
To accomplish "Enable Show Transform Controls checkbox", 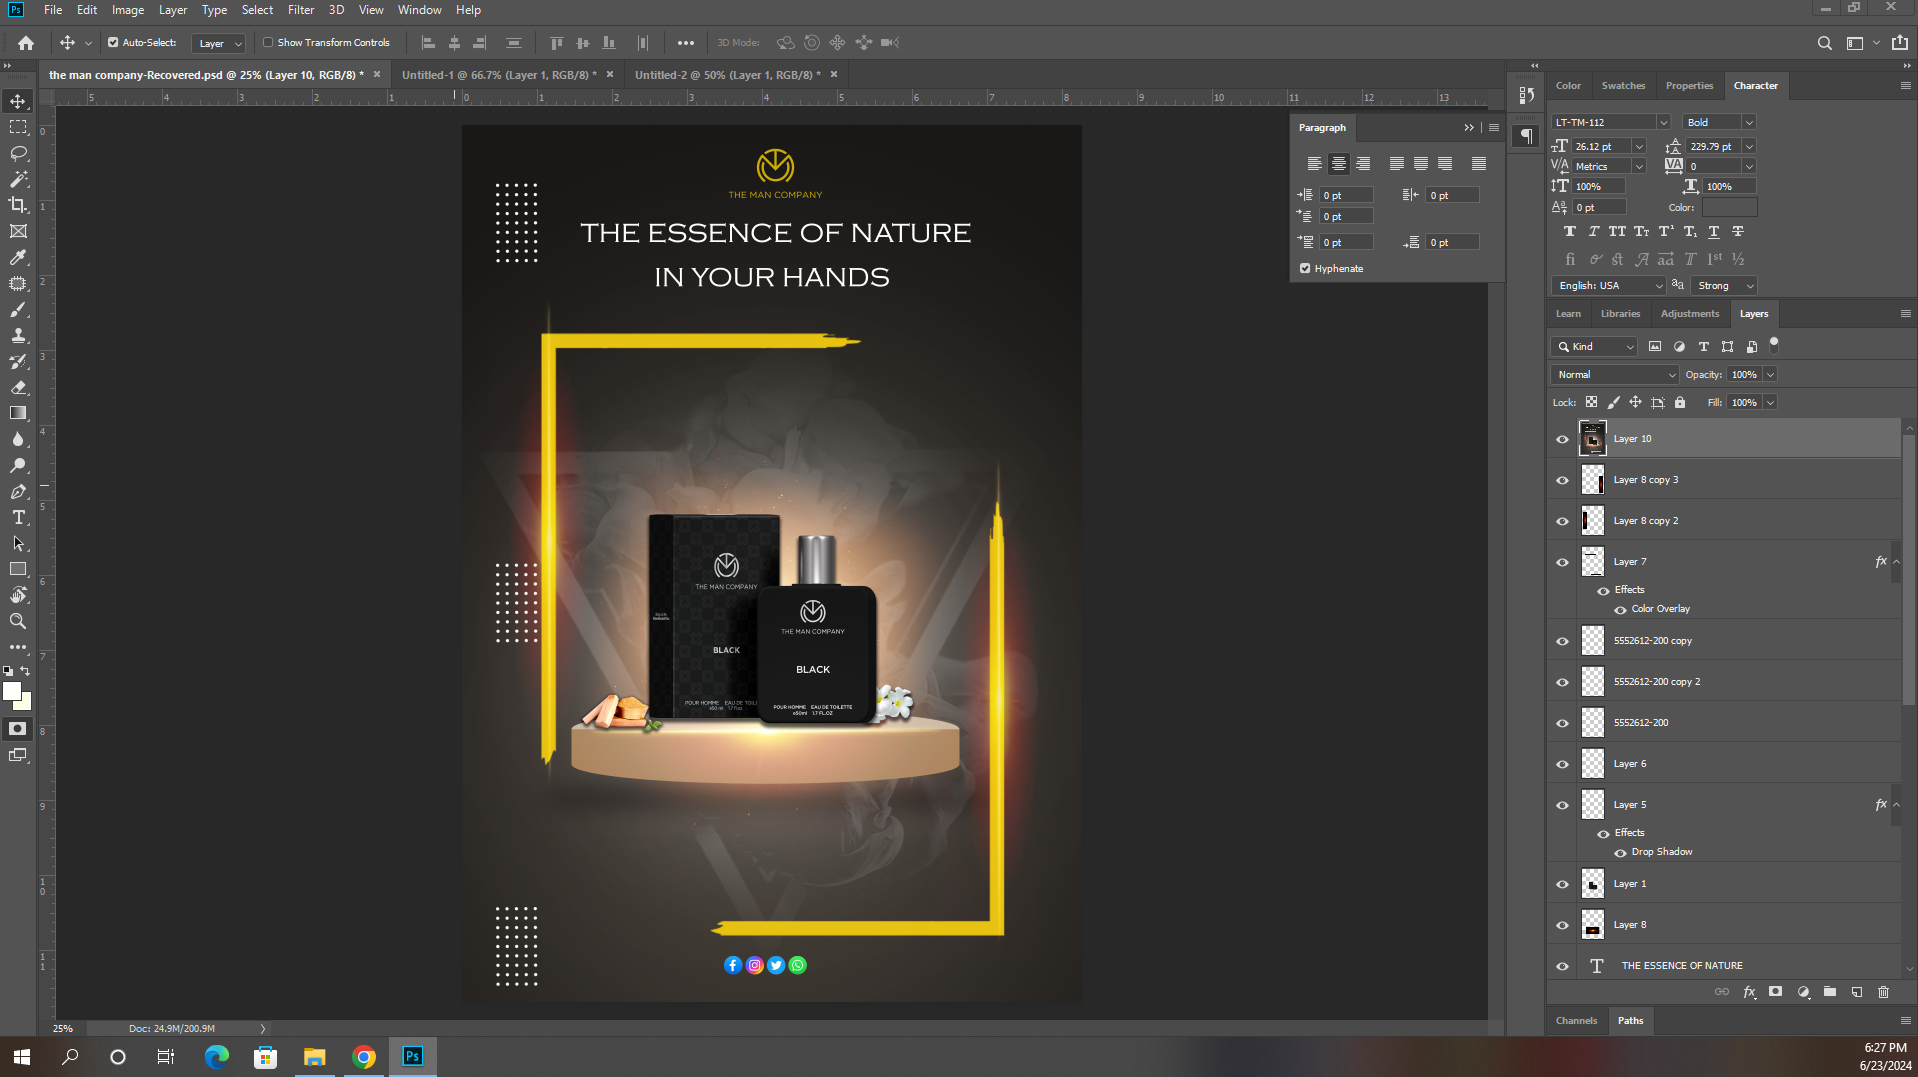I will pyautogui.click(x=268, y=43).
